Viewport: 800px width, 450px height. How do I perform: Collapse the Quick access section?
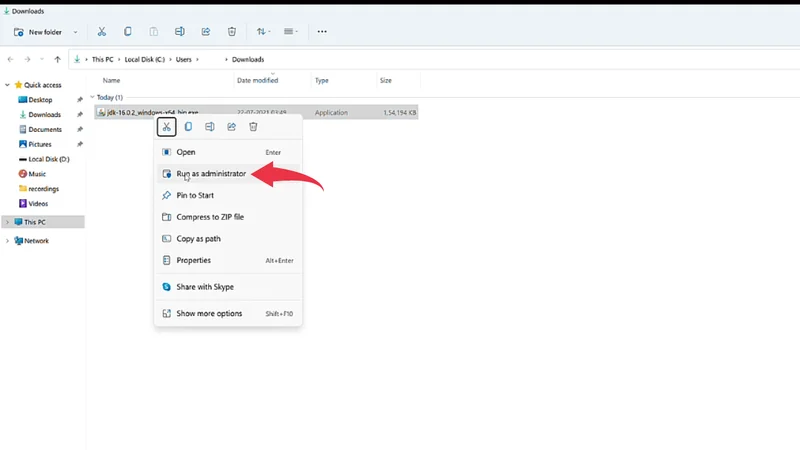[x=7, y=85]
